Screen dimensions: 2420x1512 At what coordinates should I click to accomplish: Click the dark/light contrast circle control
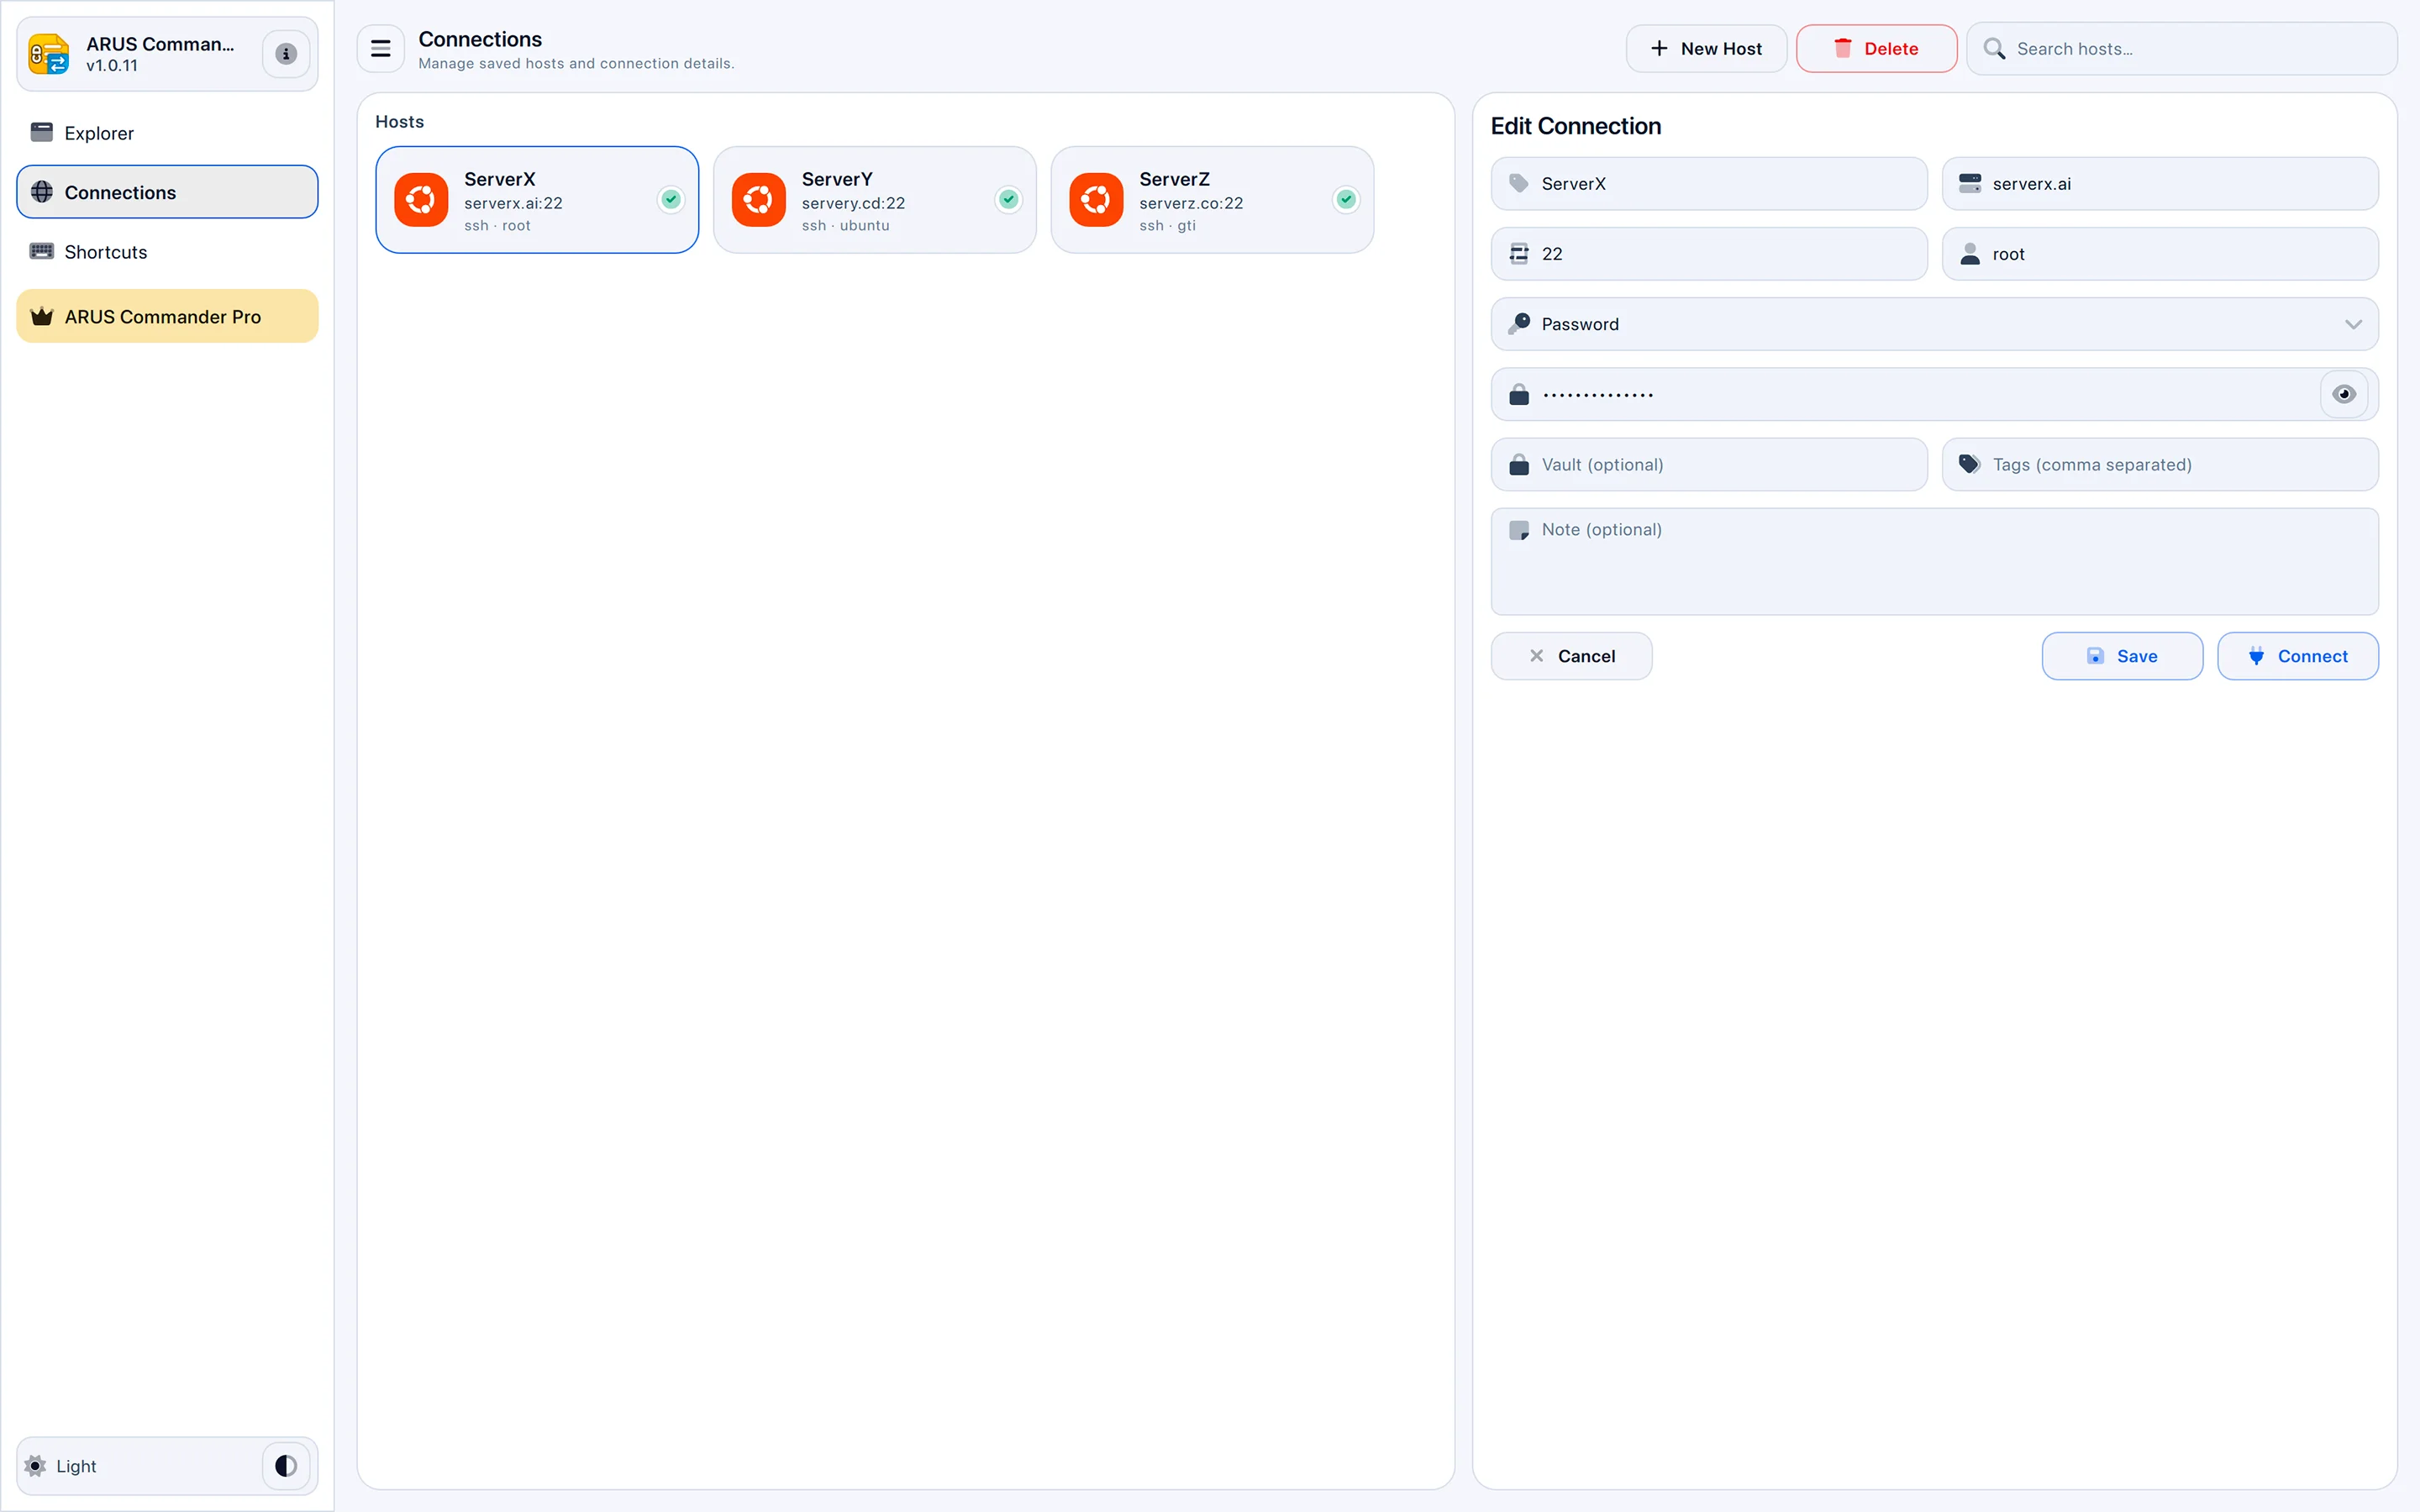click(285, 1465)
